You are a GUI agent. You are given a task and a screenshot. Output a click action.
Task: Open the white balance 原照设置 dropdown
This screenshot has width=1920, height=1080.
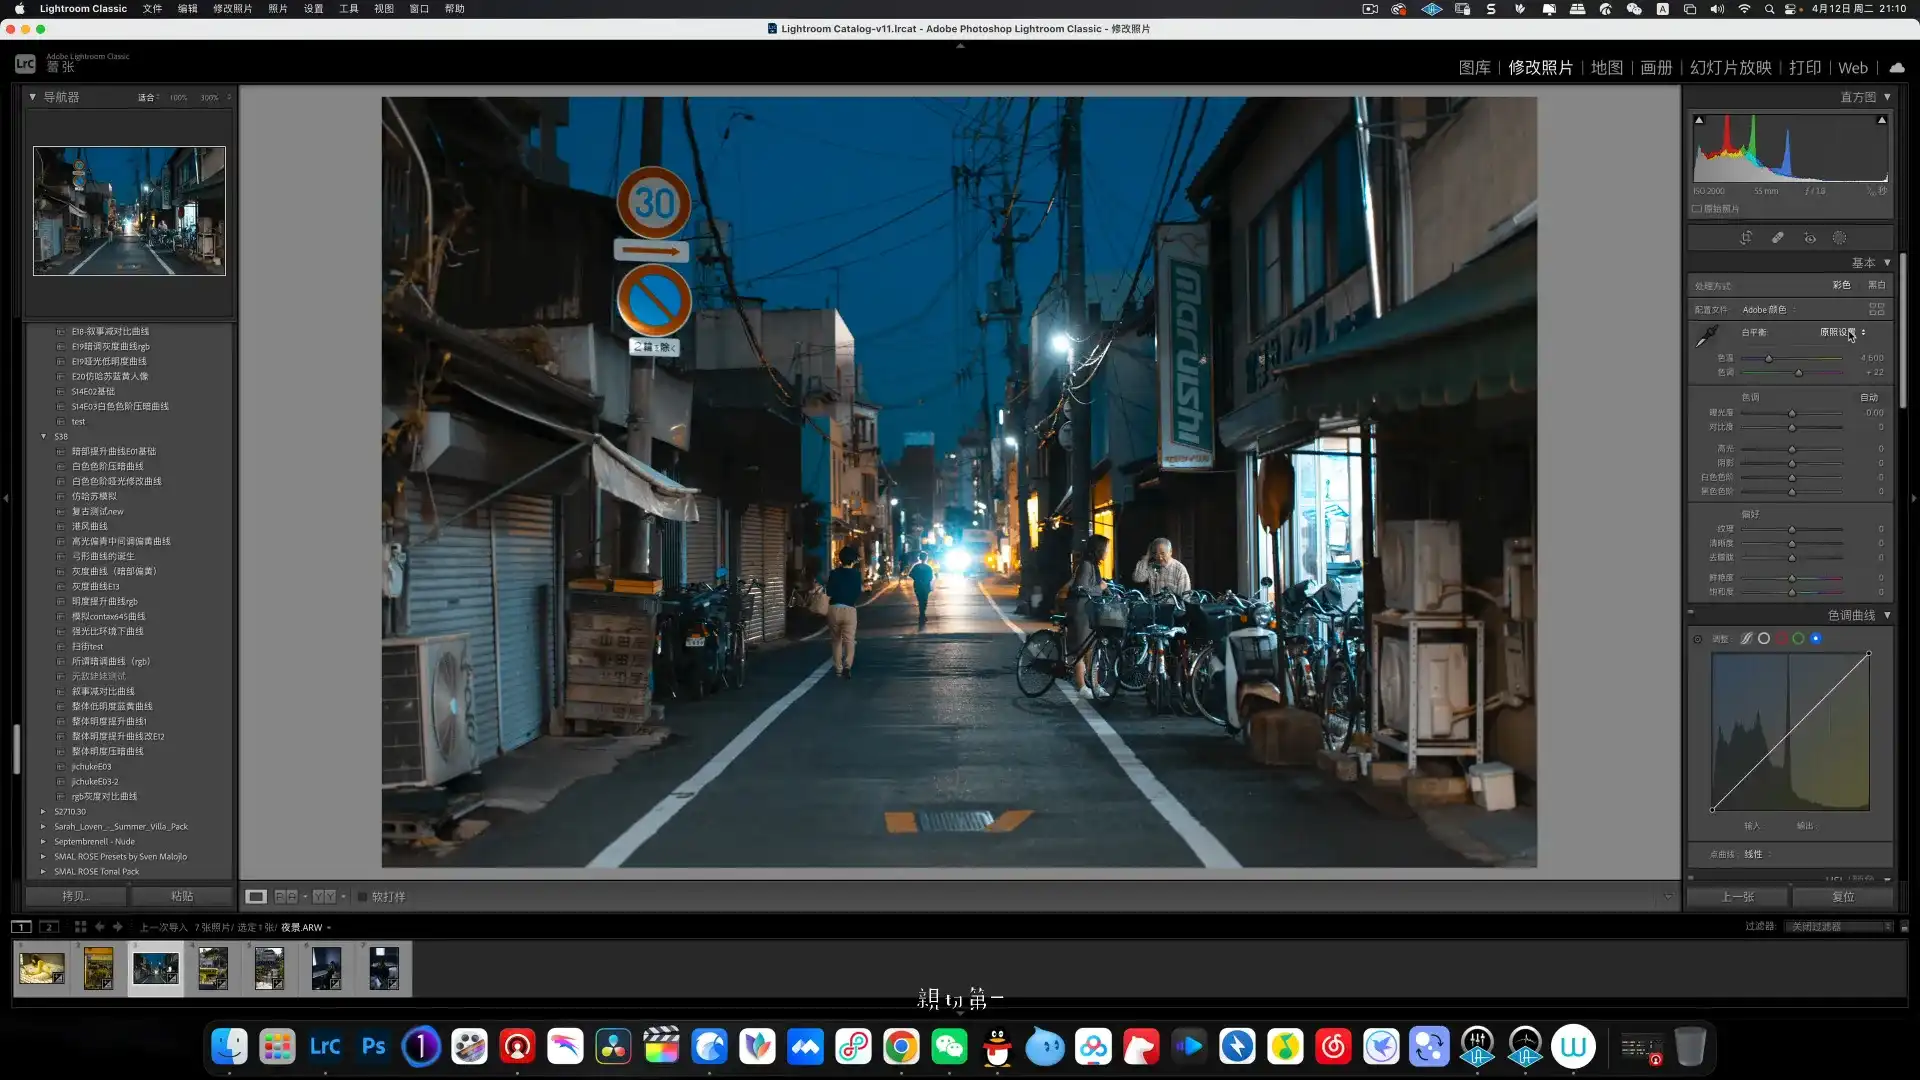[1842, 332]
